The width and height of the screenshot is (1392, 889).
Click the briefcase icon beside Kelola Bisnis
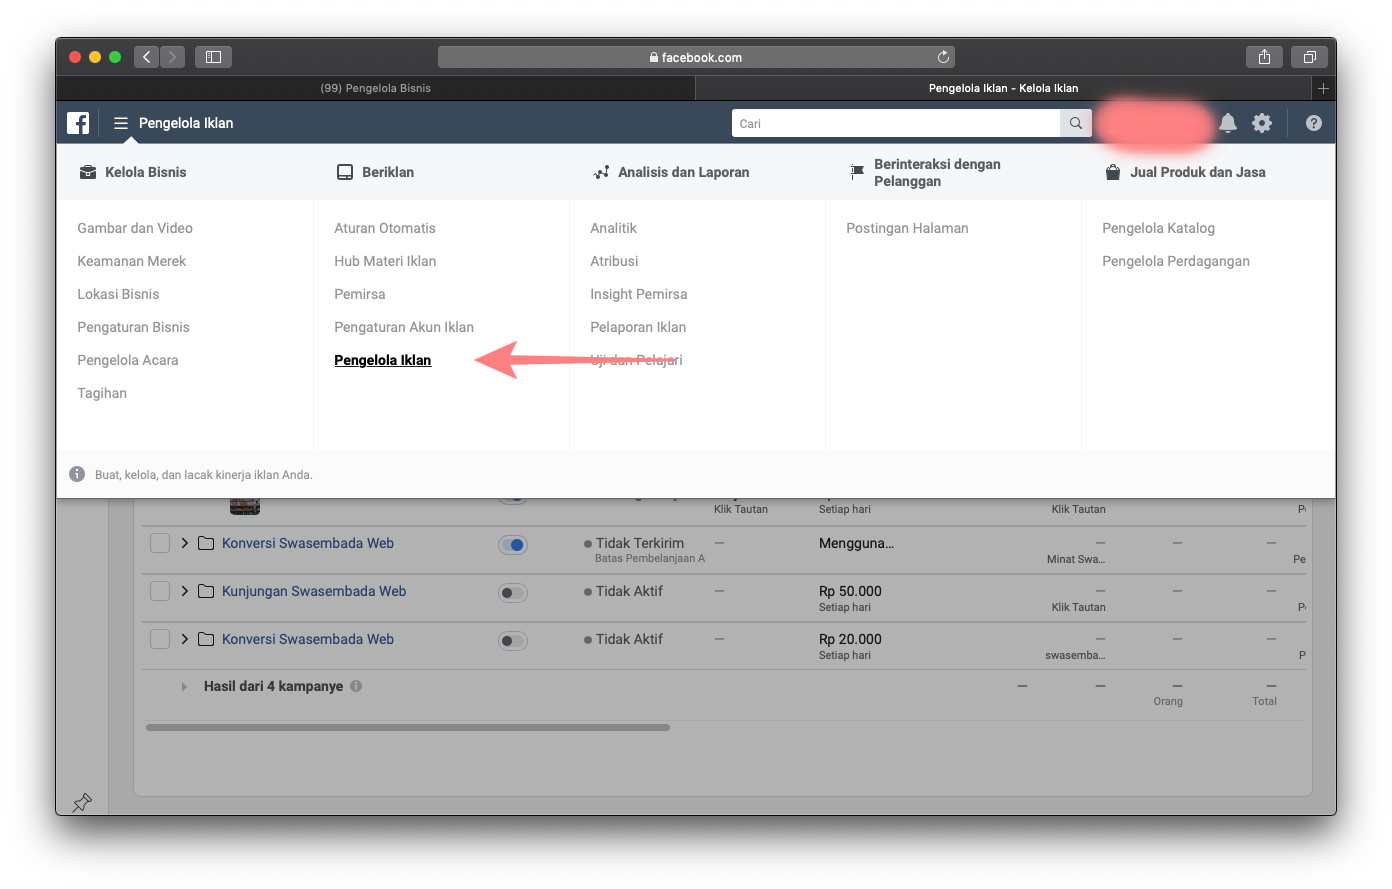[88, 172]
